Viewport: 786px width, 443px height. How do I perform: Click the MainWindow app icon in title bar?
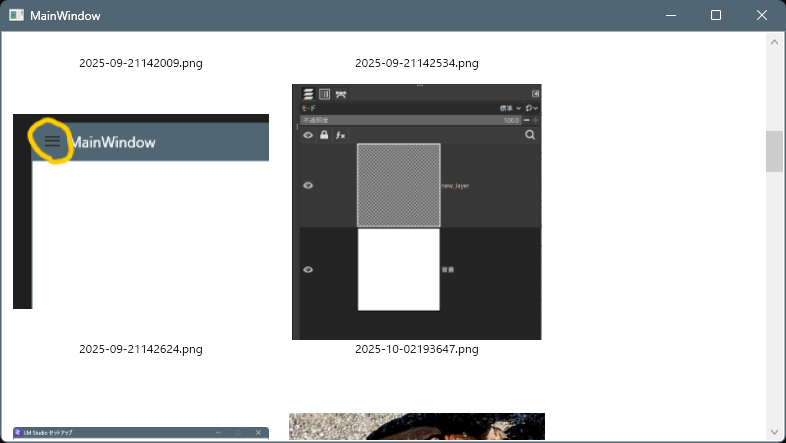click(x=16, y=16)
